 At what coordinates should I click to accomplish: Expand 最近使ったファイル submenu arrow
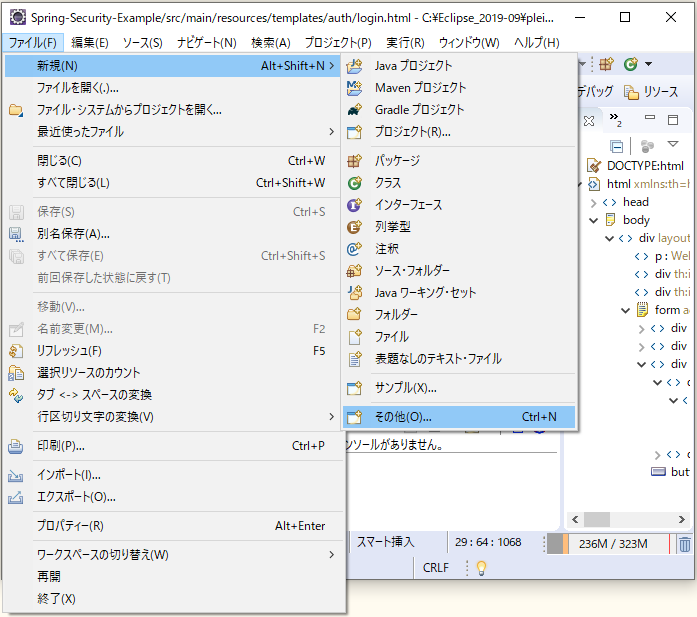click(331, 132)
